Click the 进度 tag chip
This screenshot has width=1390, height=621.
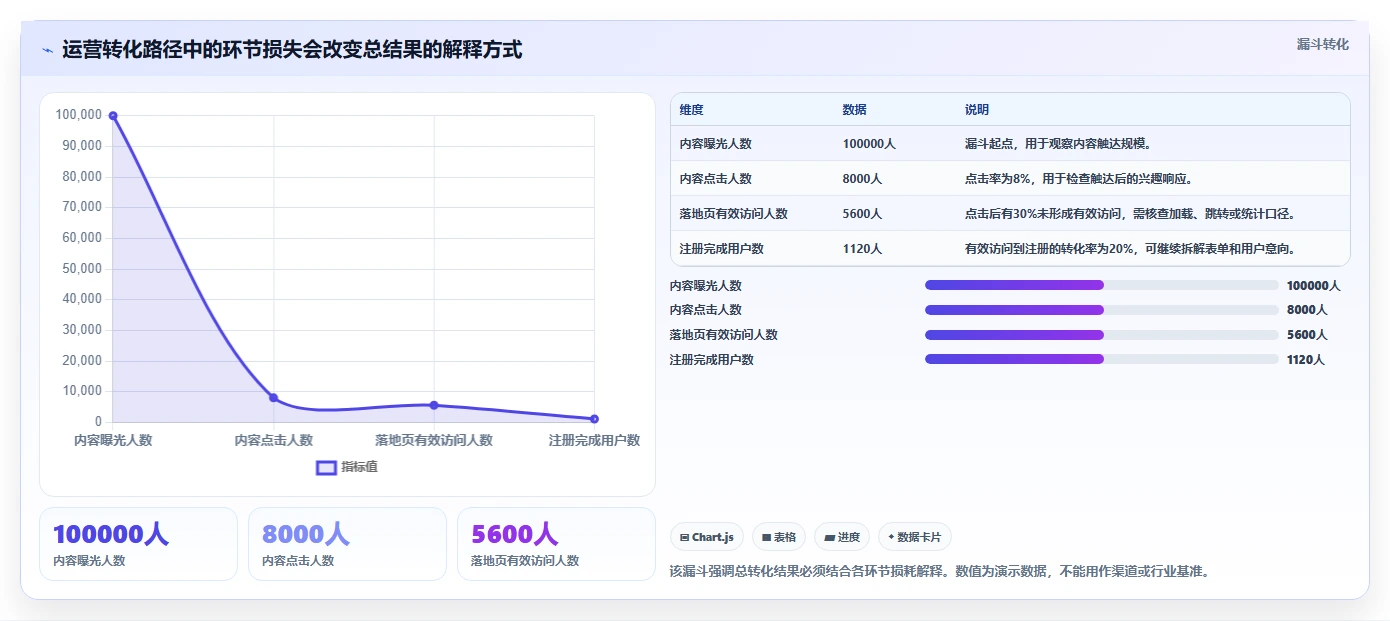[842, 537]
